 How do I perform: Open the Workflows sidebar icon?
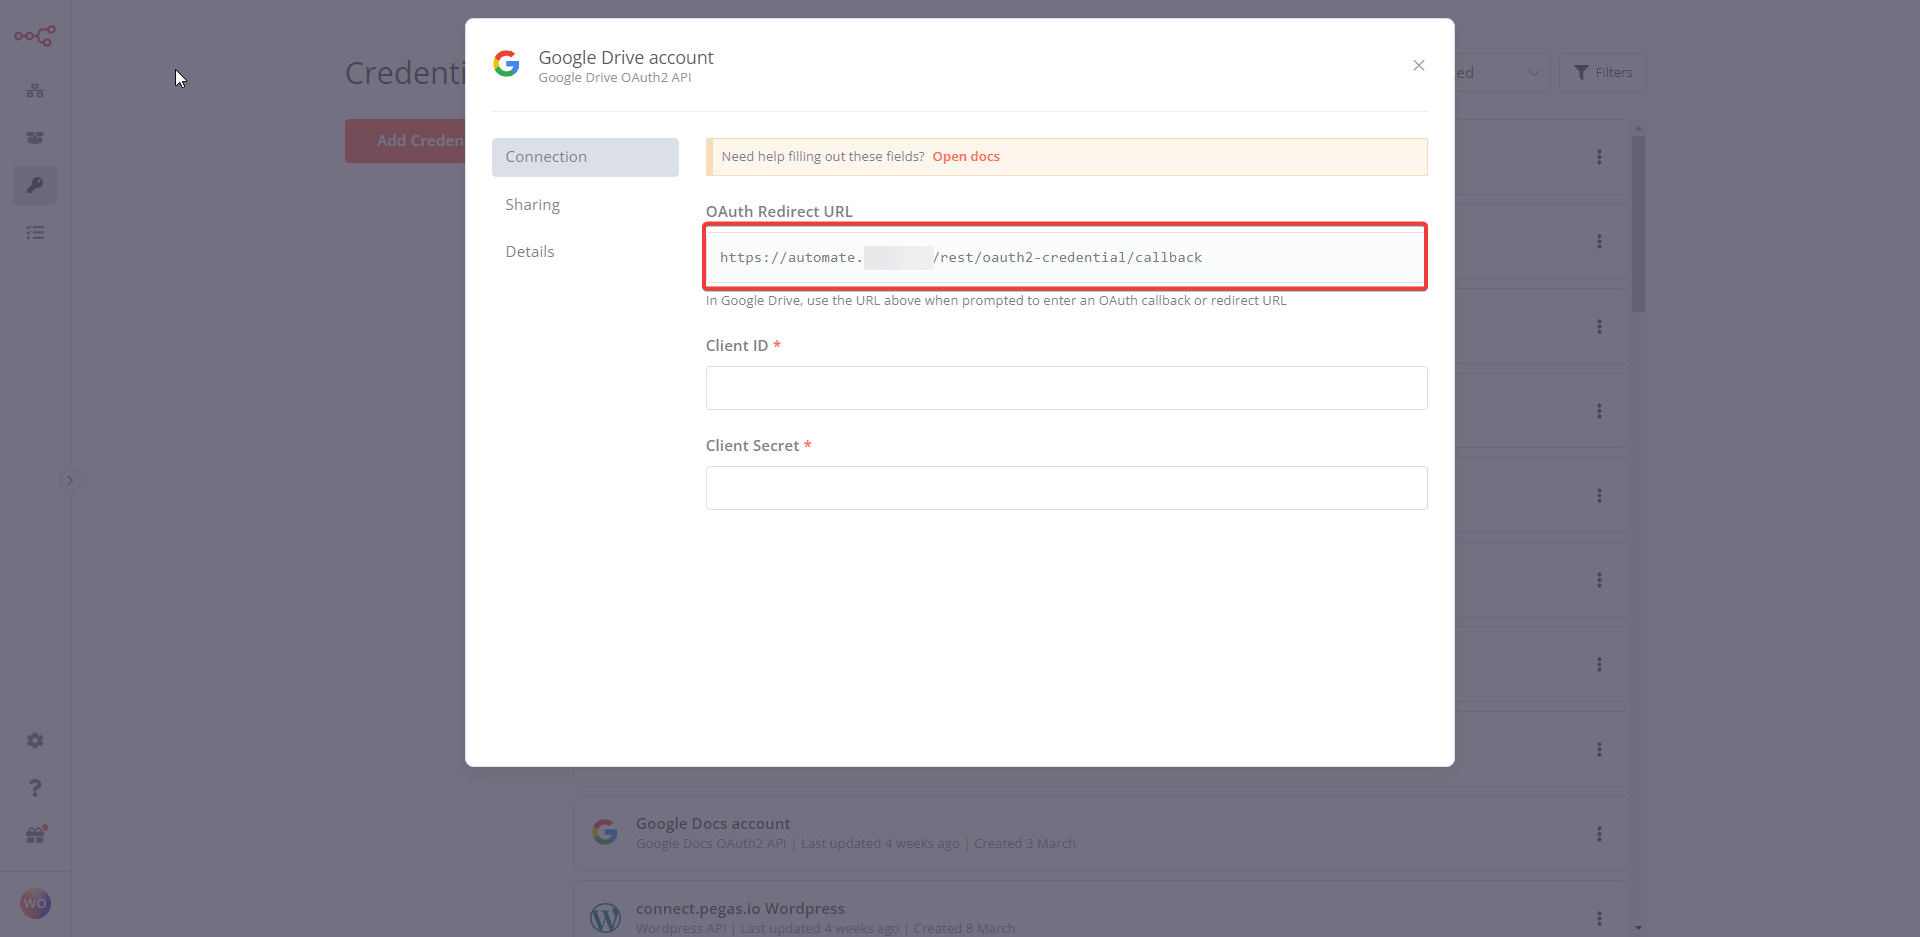click(x=35, y=91)
